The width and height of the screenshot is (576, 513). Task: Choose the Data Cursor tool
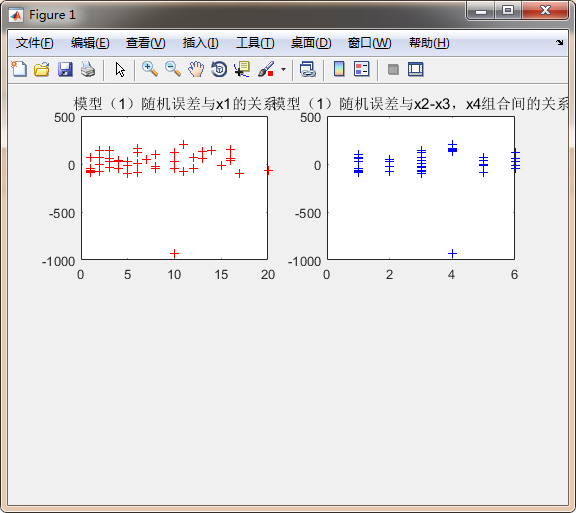(242, 69)
